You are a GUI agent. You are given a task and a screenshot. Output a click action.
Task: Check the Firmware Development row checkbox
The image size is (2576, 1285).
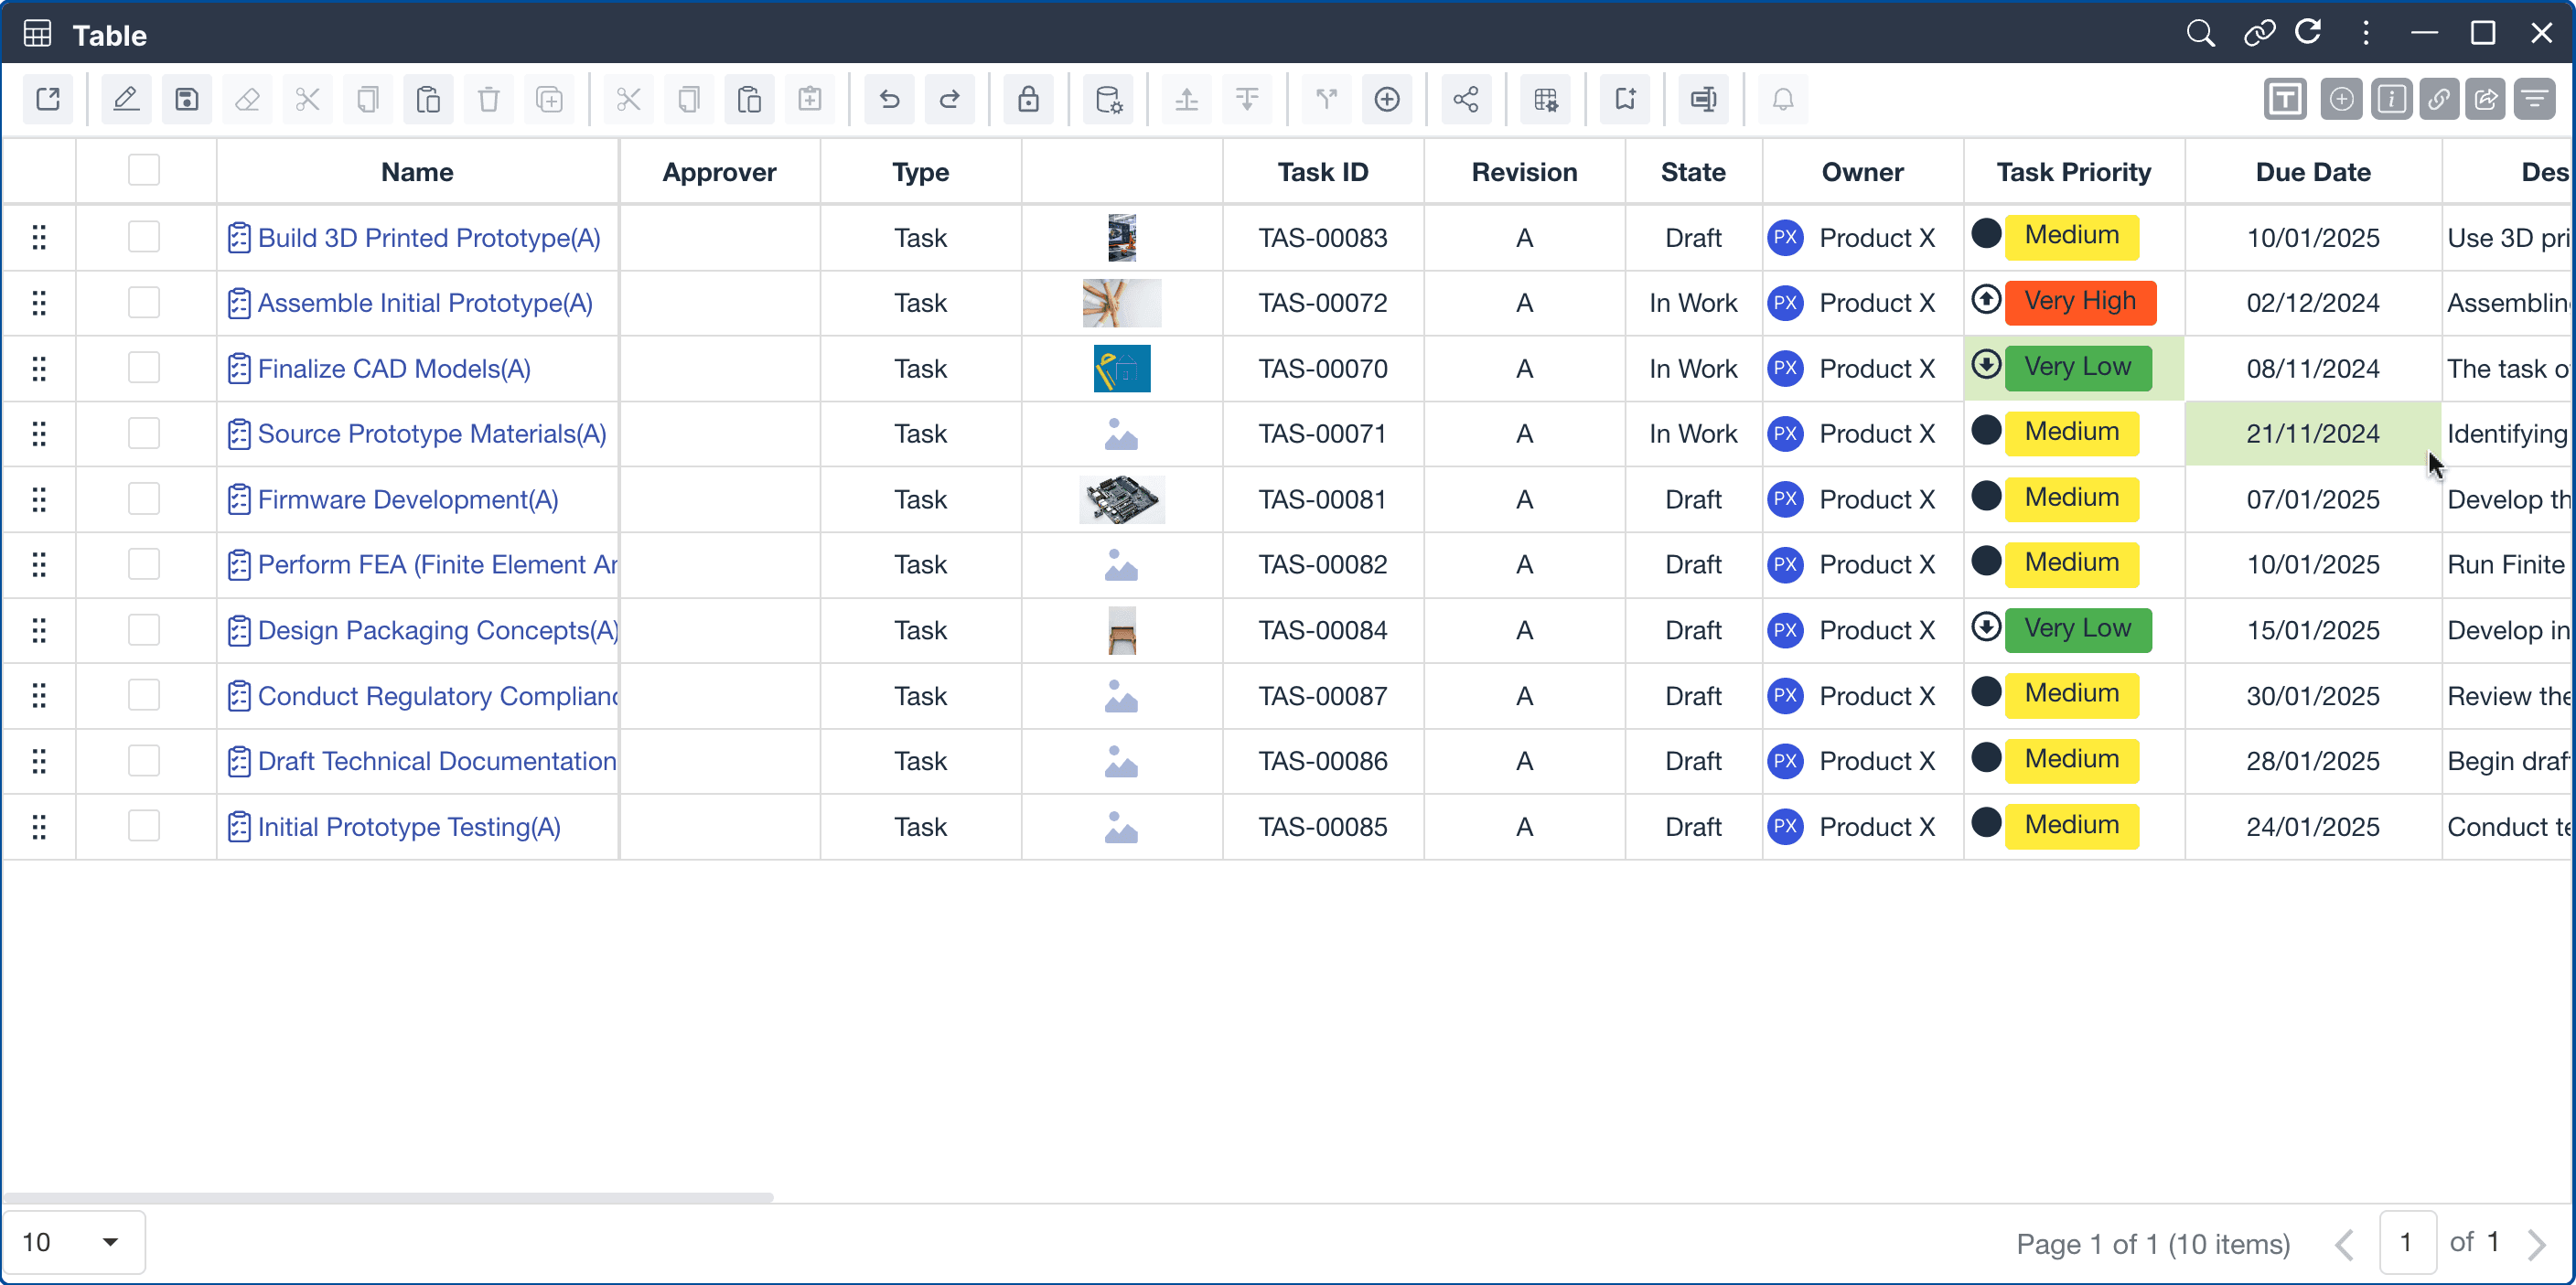[144, 498]
